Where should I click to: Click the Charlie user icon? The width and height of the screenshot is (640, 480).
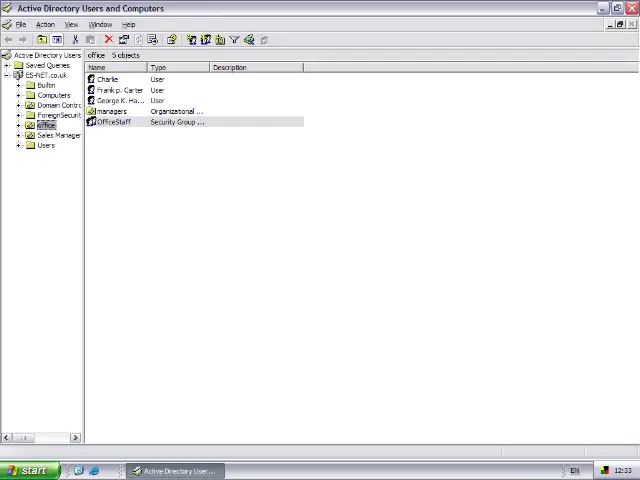coord(91,79)
